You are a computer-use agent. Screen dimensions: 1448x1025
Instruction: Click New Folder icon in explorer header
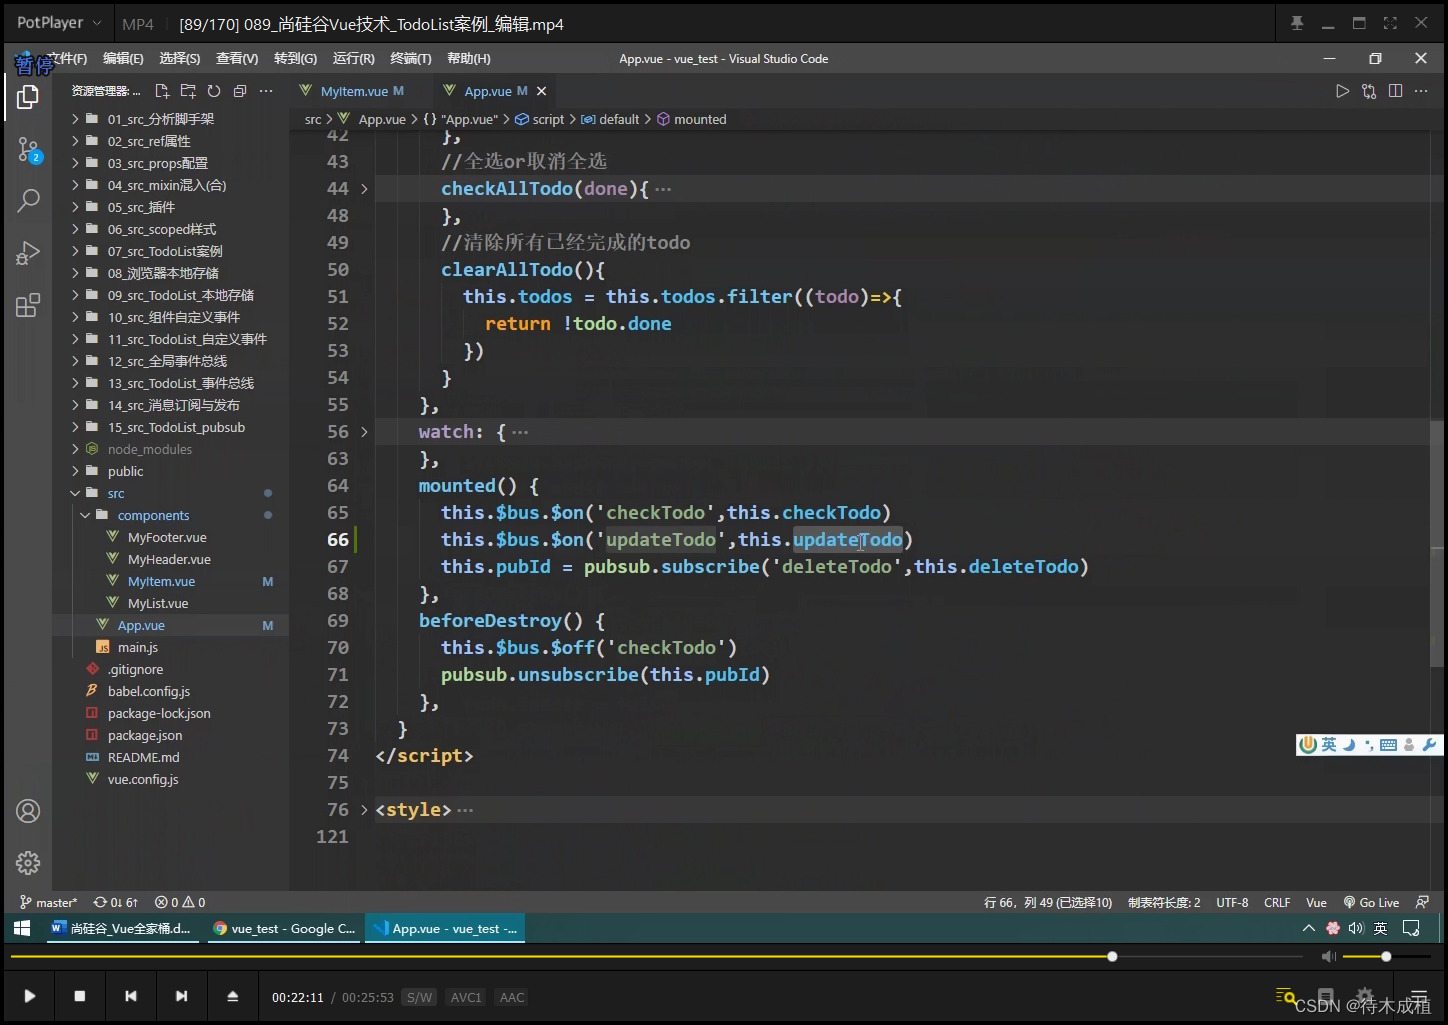coord(188,91)
